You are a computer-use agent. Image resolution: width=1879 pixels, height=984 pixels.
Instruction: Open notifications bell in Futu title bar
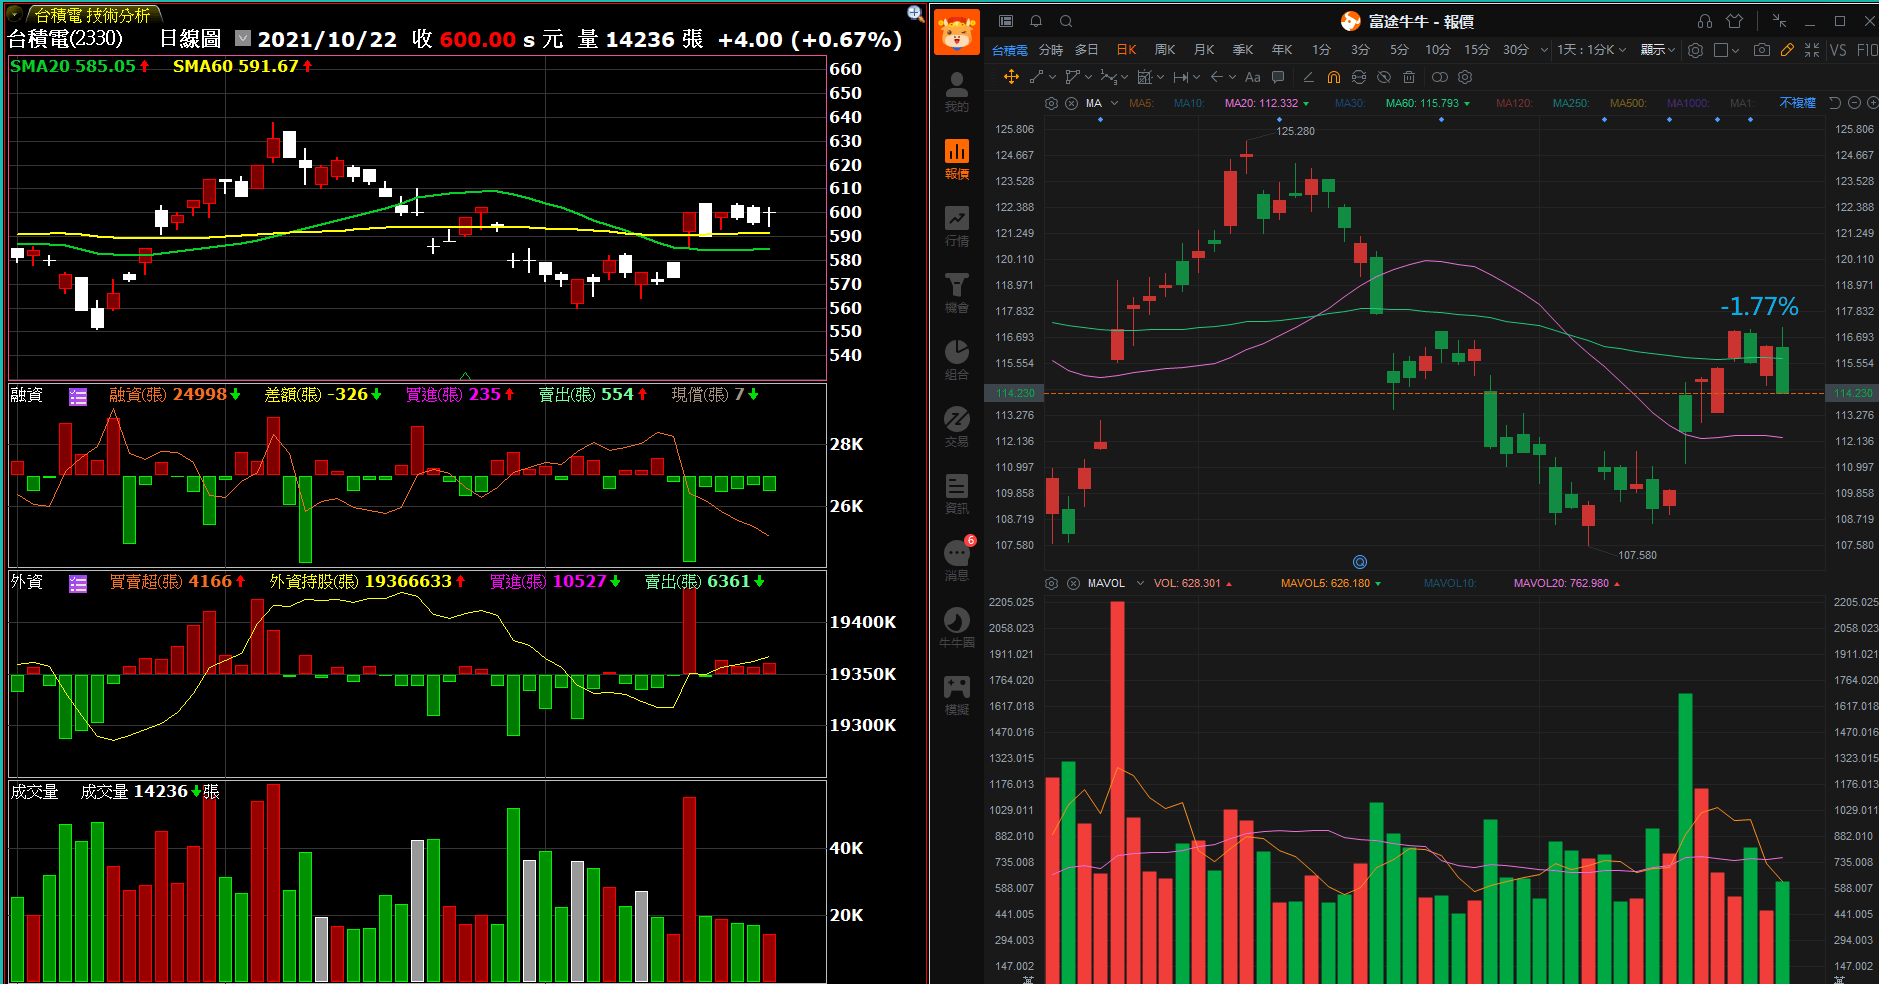(1036, 21)
